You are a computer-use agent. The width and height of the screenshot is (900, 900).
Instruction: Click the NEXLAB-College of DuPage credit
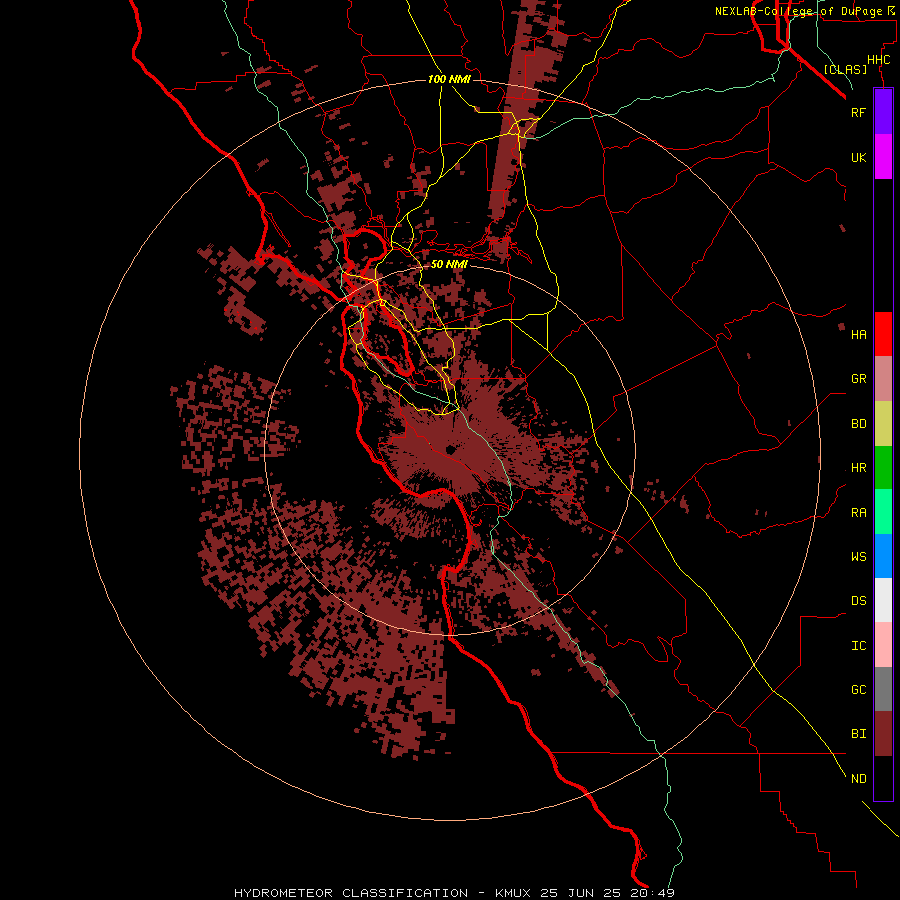[805, 11]
